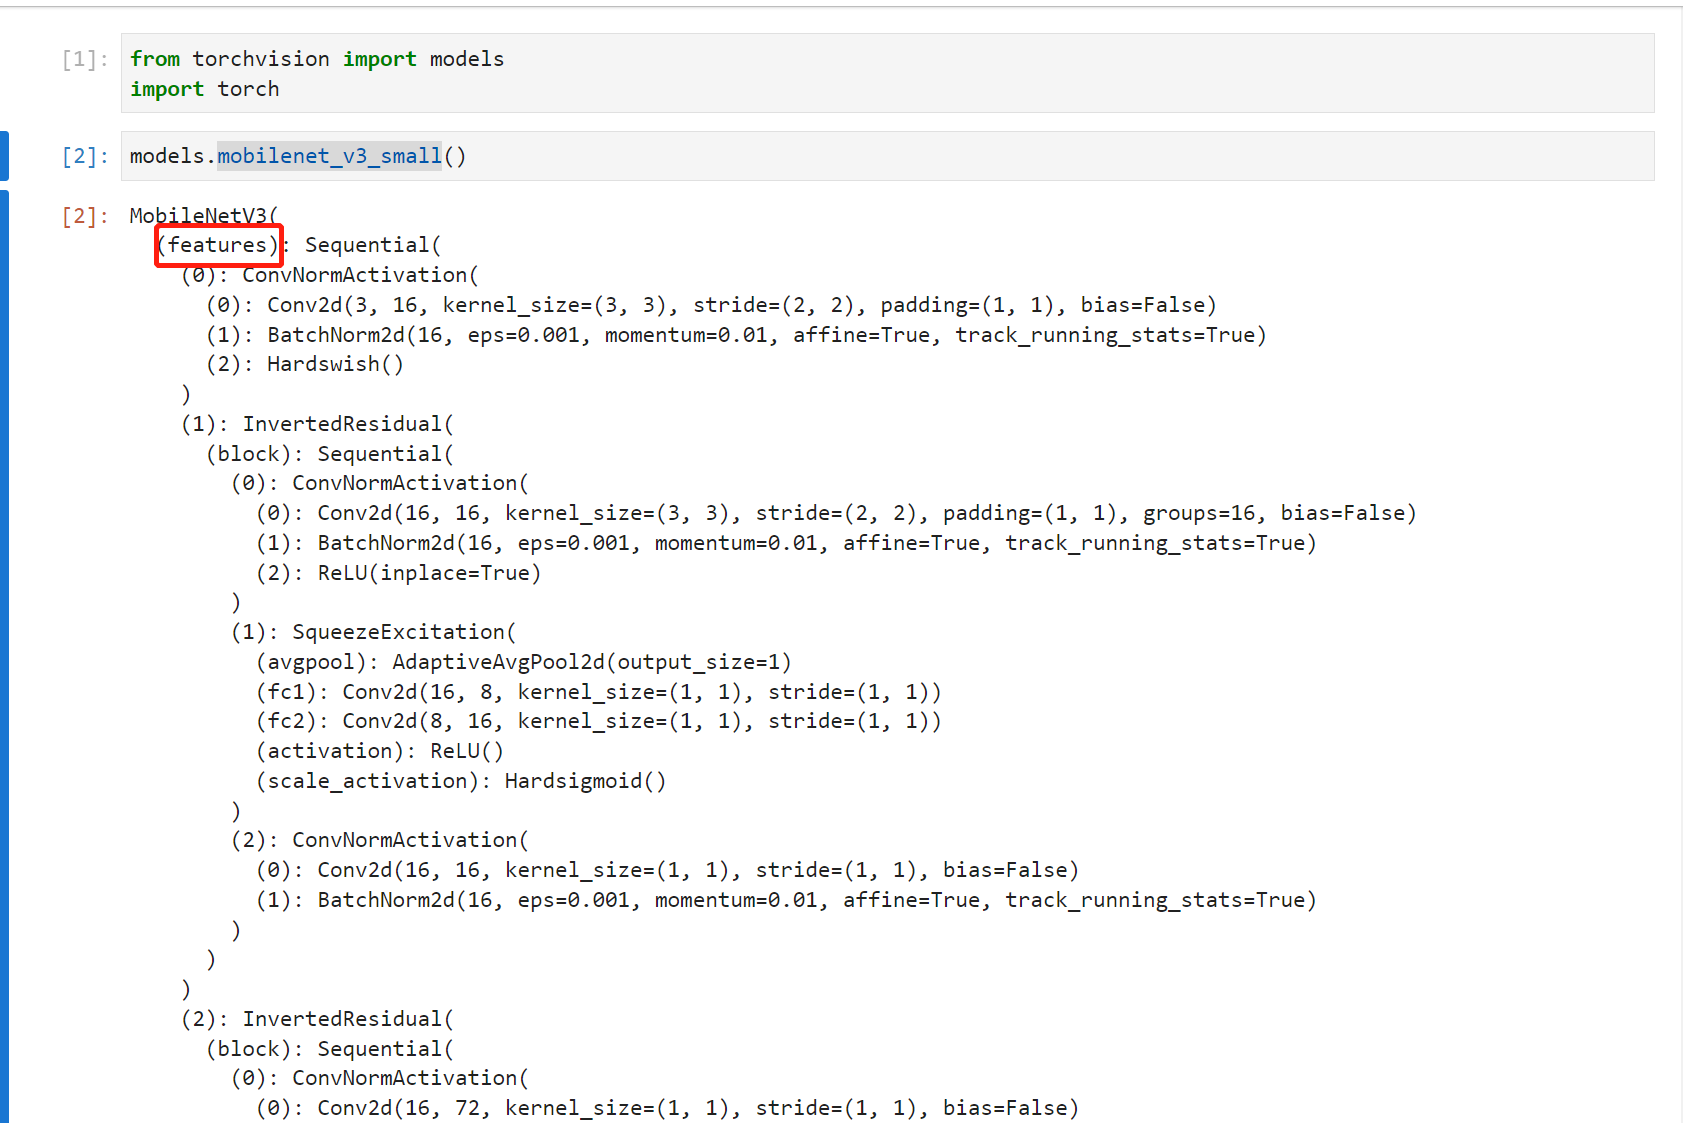Click the '(activation): ReLU()' line

[380, 751]
